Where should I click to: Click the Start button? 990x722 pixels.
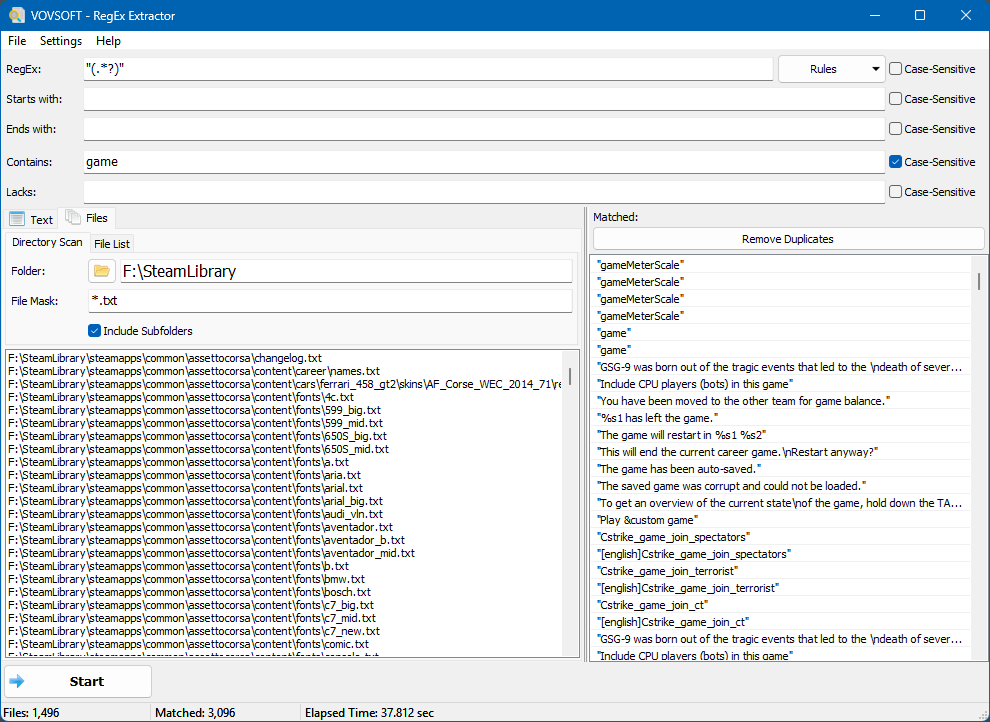click(78, 681)
